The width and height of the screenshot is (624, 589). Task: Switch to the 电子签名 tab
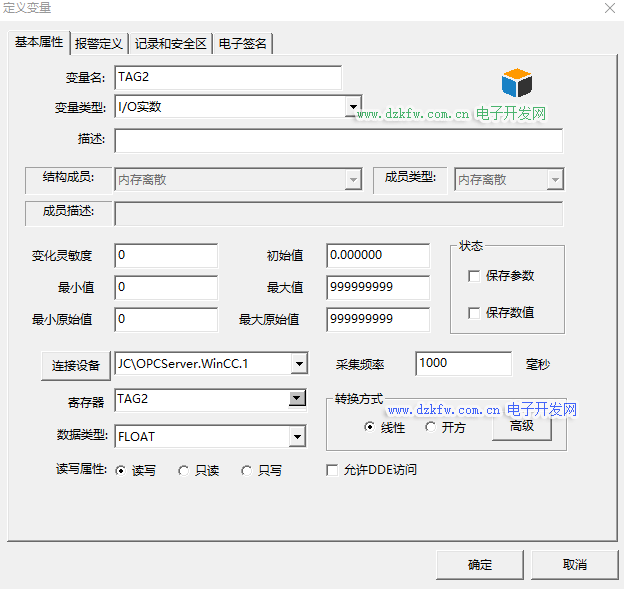coord(243,43)
